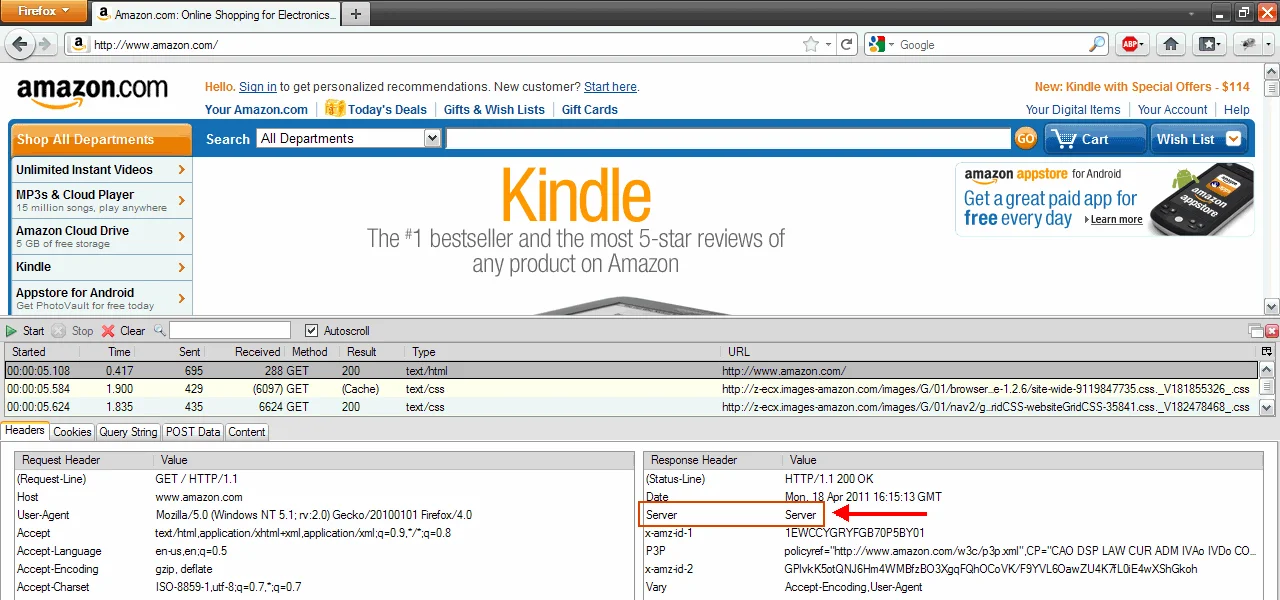Close the HttpFox panel with red X

(1272, 331)
